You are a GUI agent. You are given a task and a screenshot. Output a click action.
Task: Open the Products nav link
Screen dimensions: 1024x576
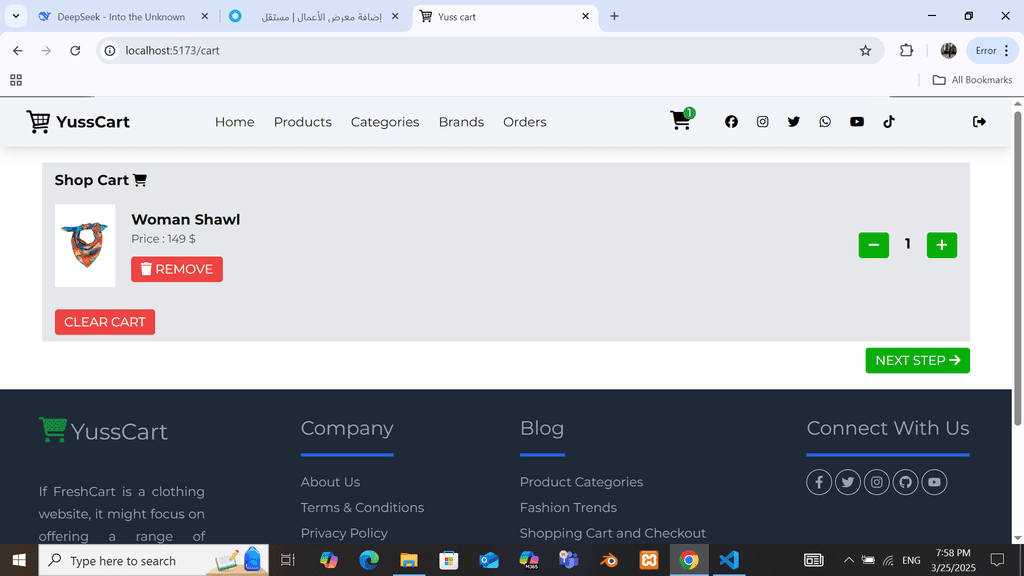click(x=302, y=122)
